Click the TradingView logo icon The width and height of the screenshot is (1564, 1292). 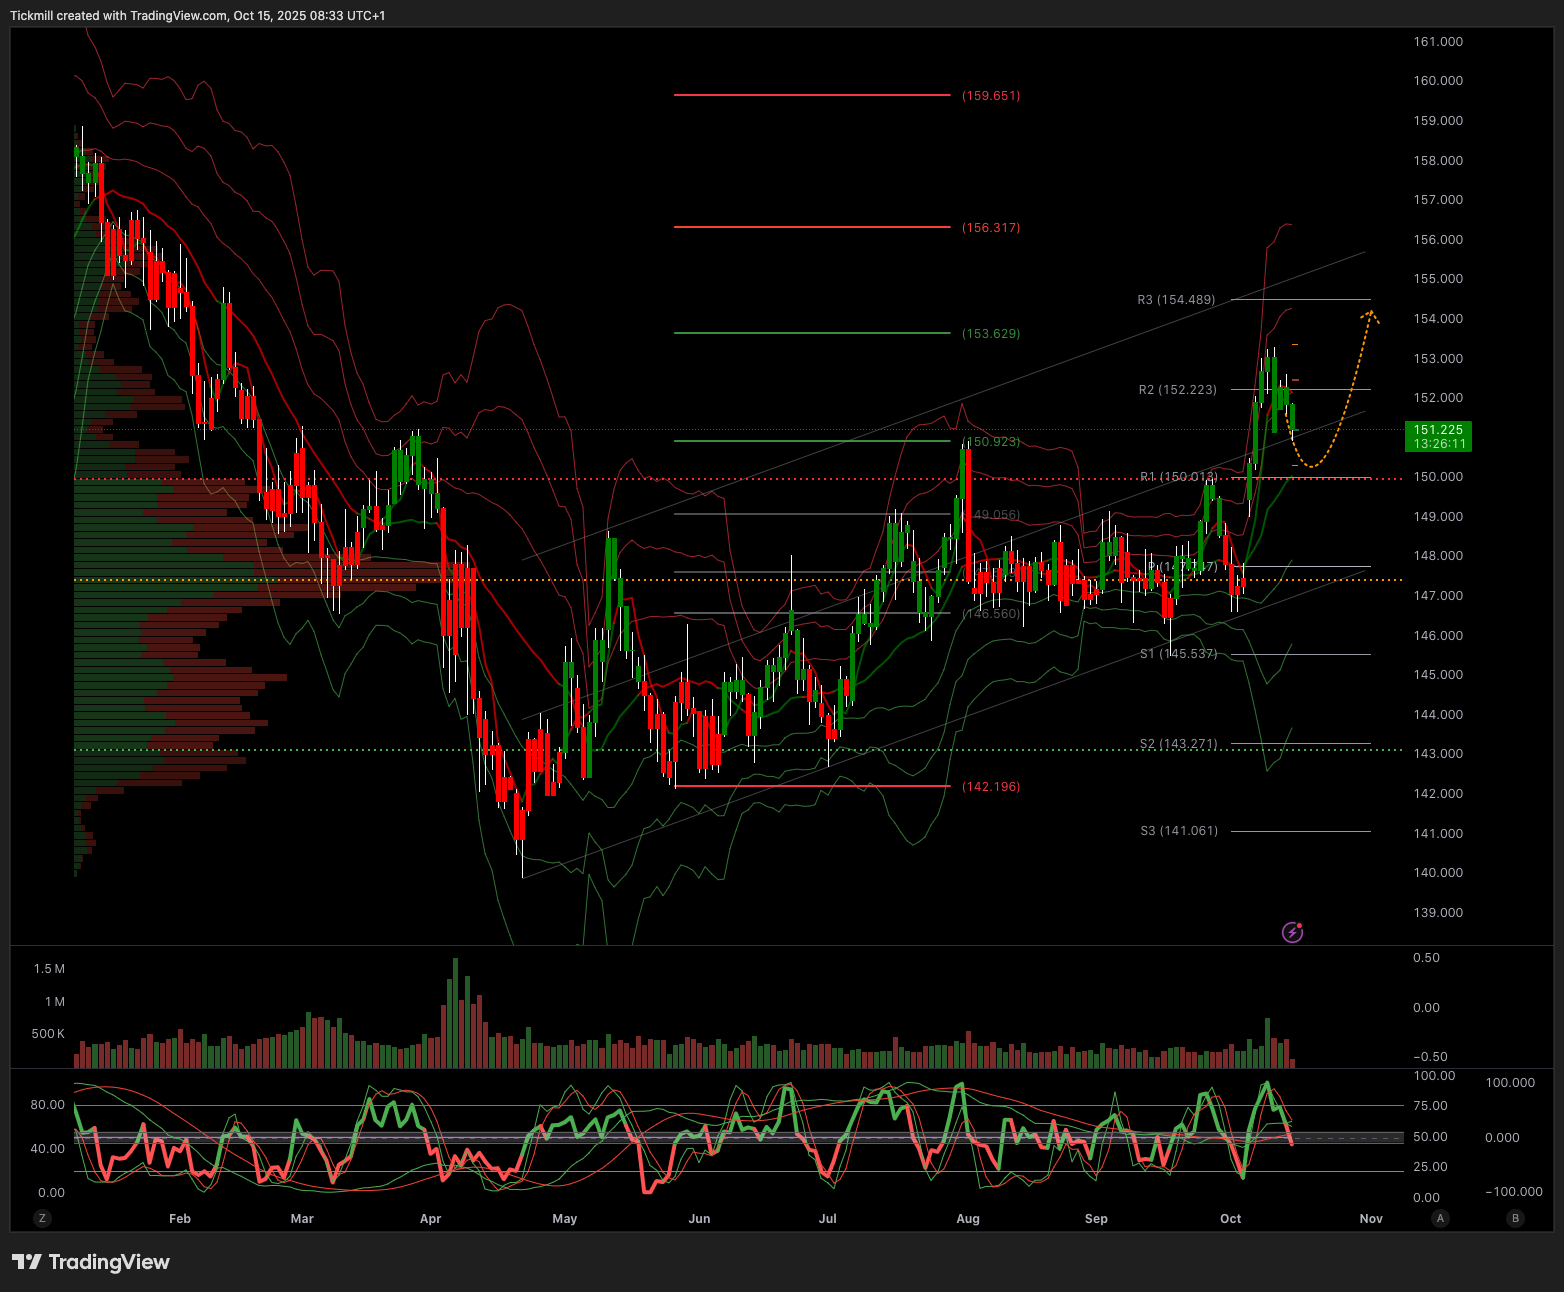coord(27,1262)
